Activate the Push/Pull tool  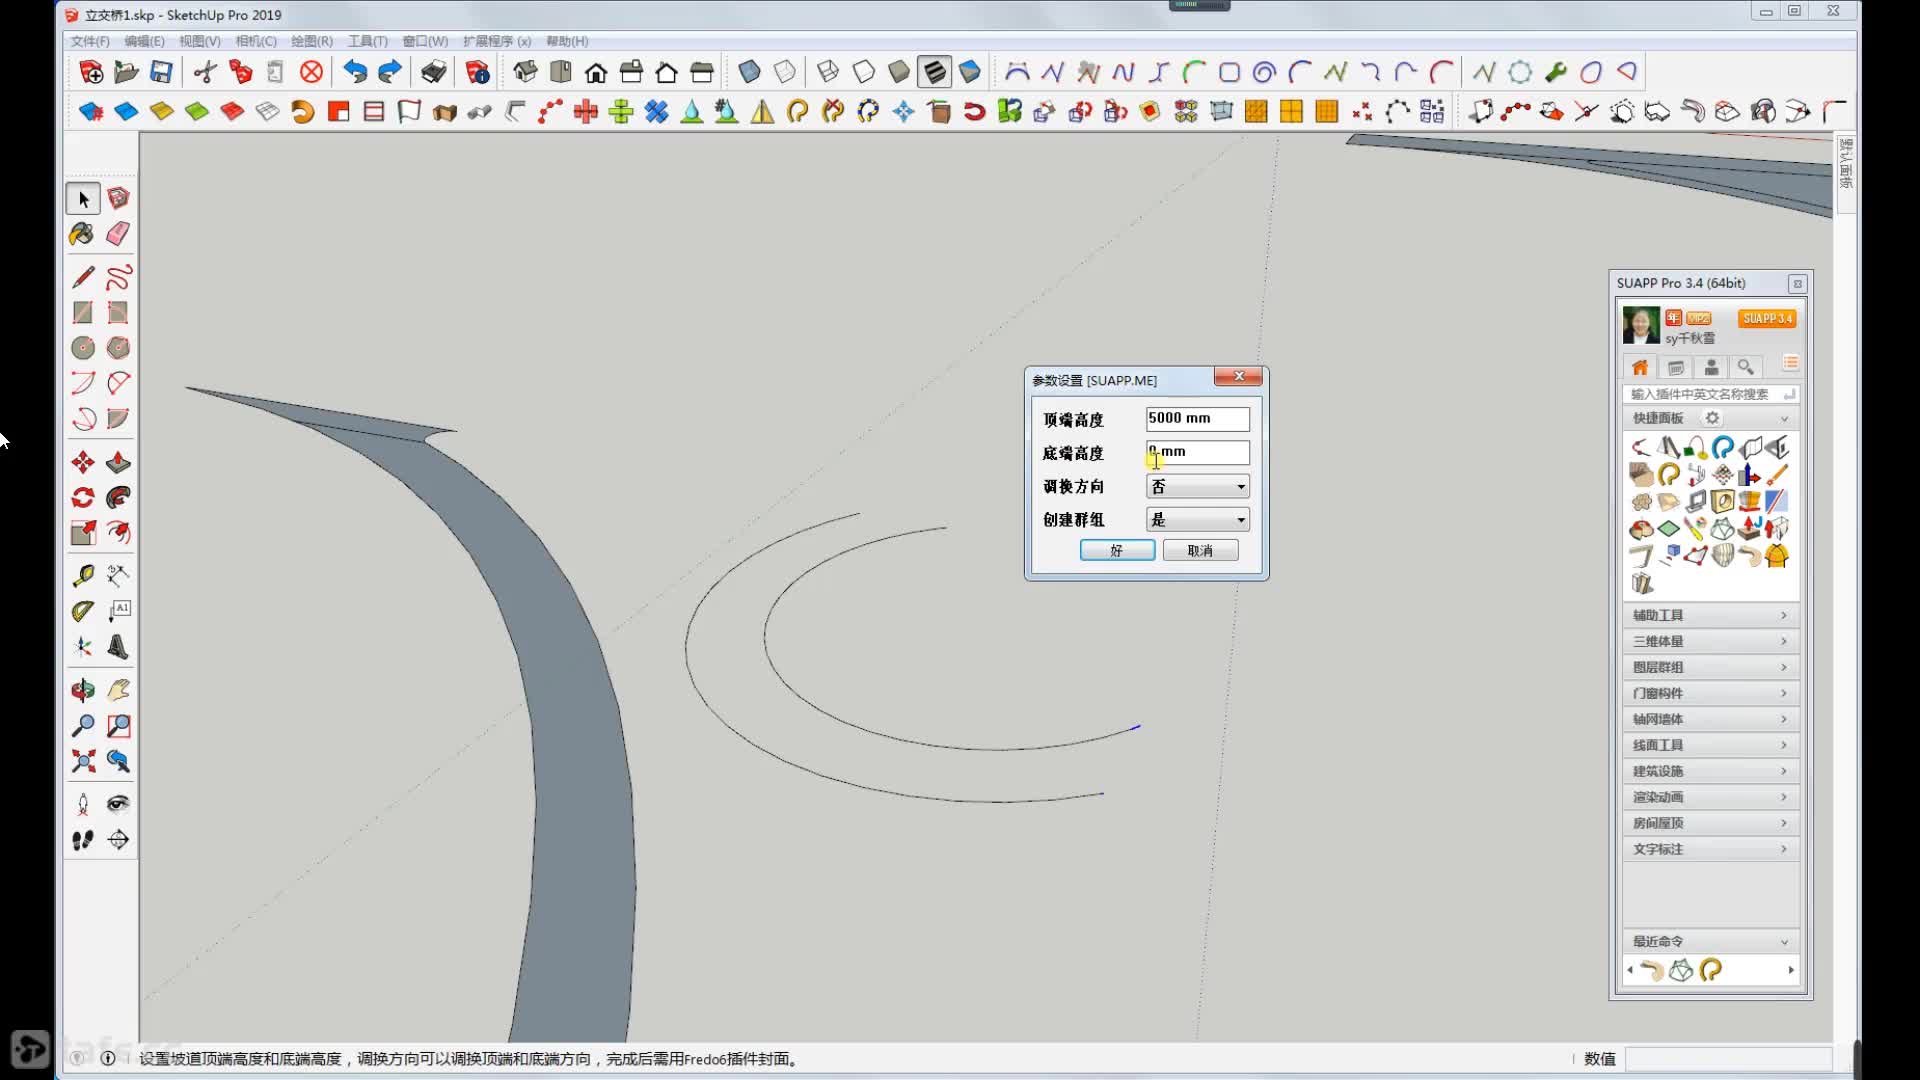click(118, 462)
